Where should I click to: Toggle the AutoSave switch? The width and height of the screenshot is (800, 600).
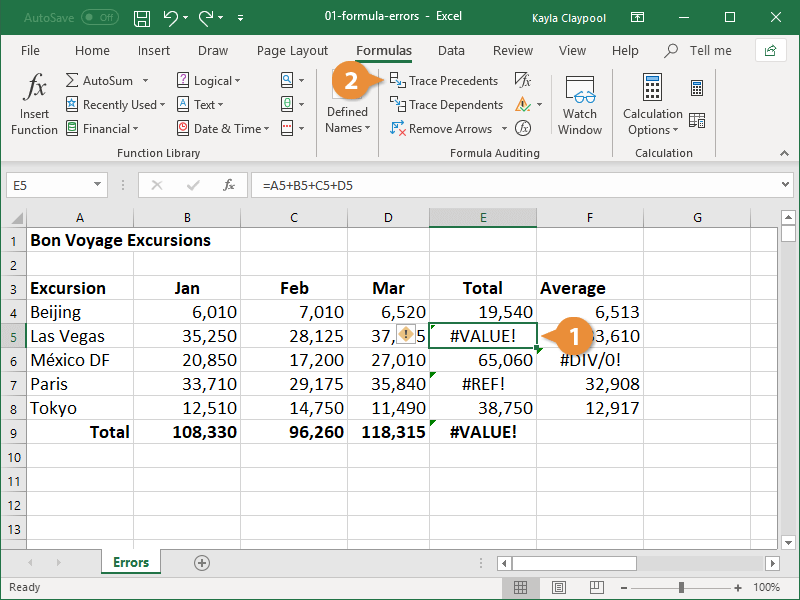[x=100, y=17]
